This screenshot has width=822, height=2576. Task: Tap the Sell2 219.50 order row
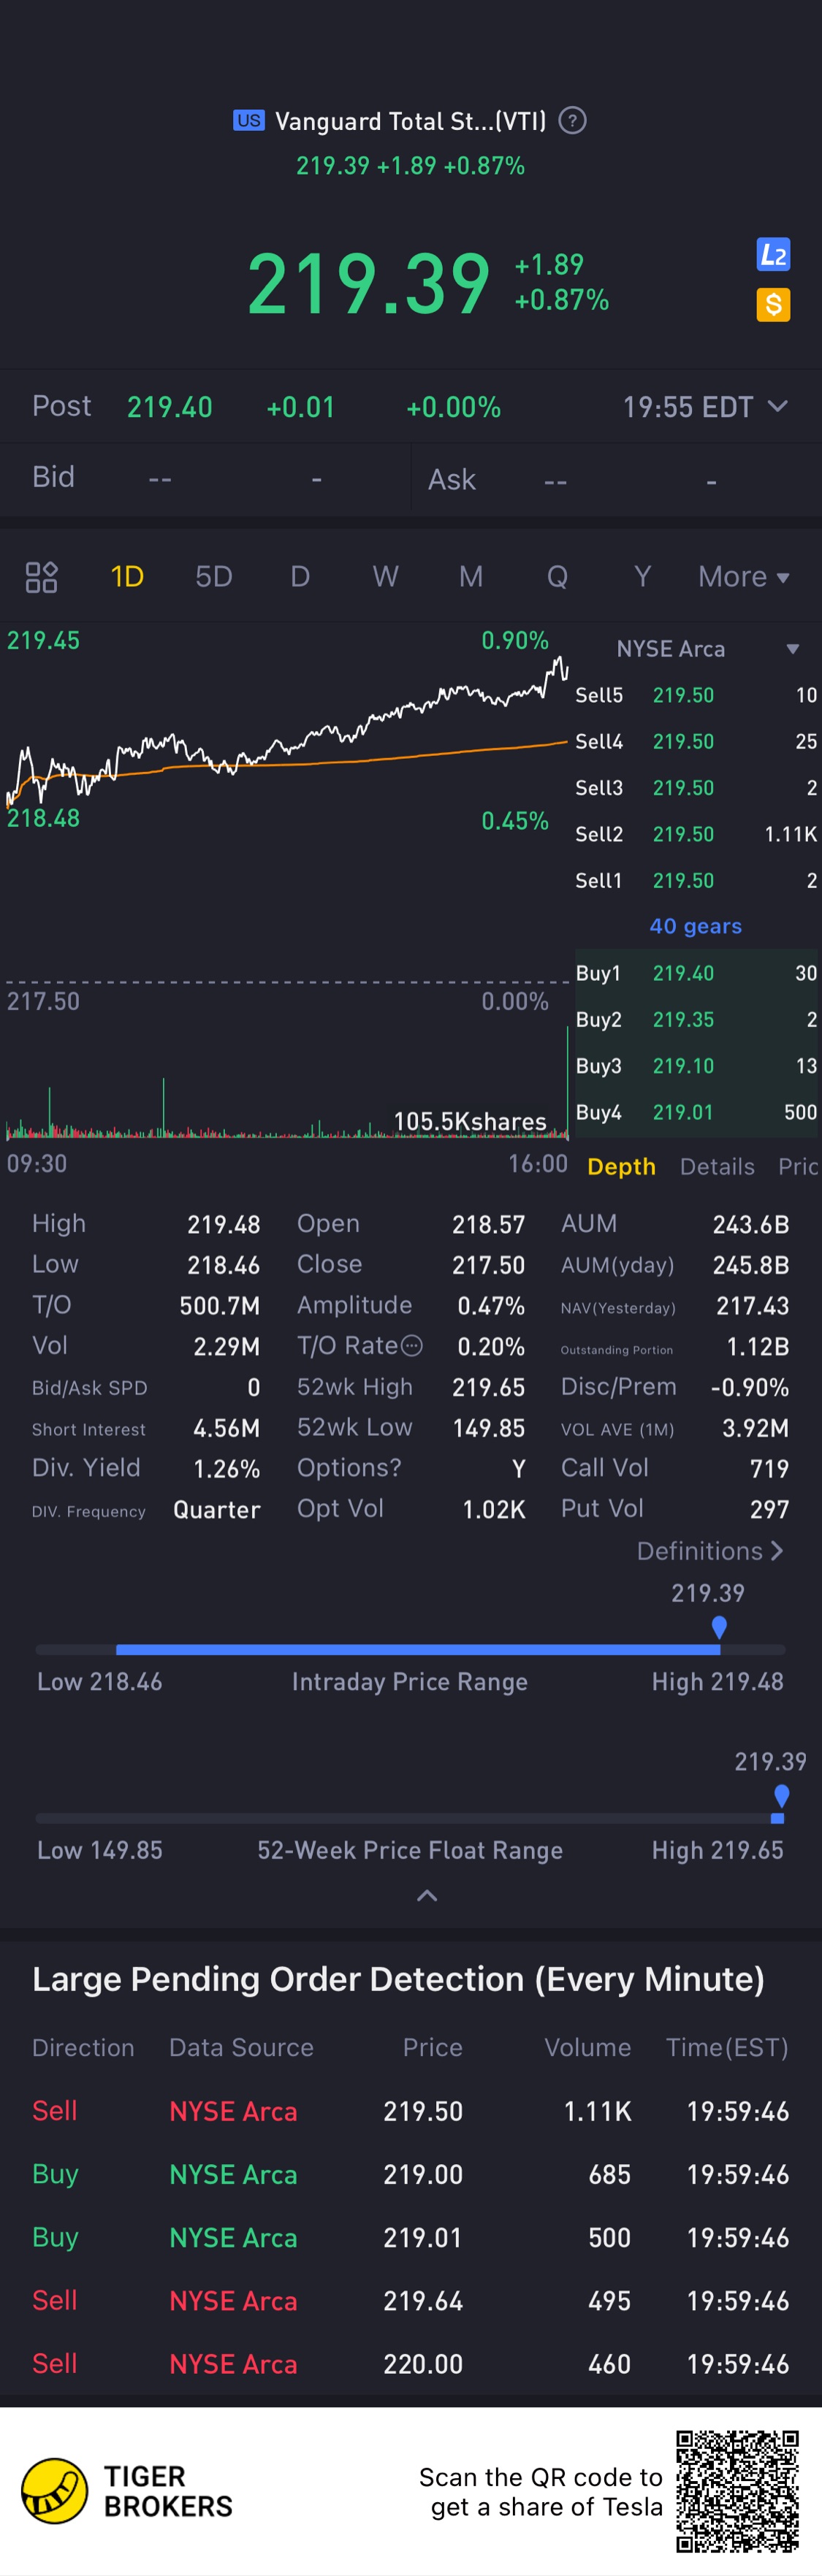click(695, 834)
